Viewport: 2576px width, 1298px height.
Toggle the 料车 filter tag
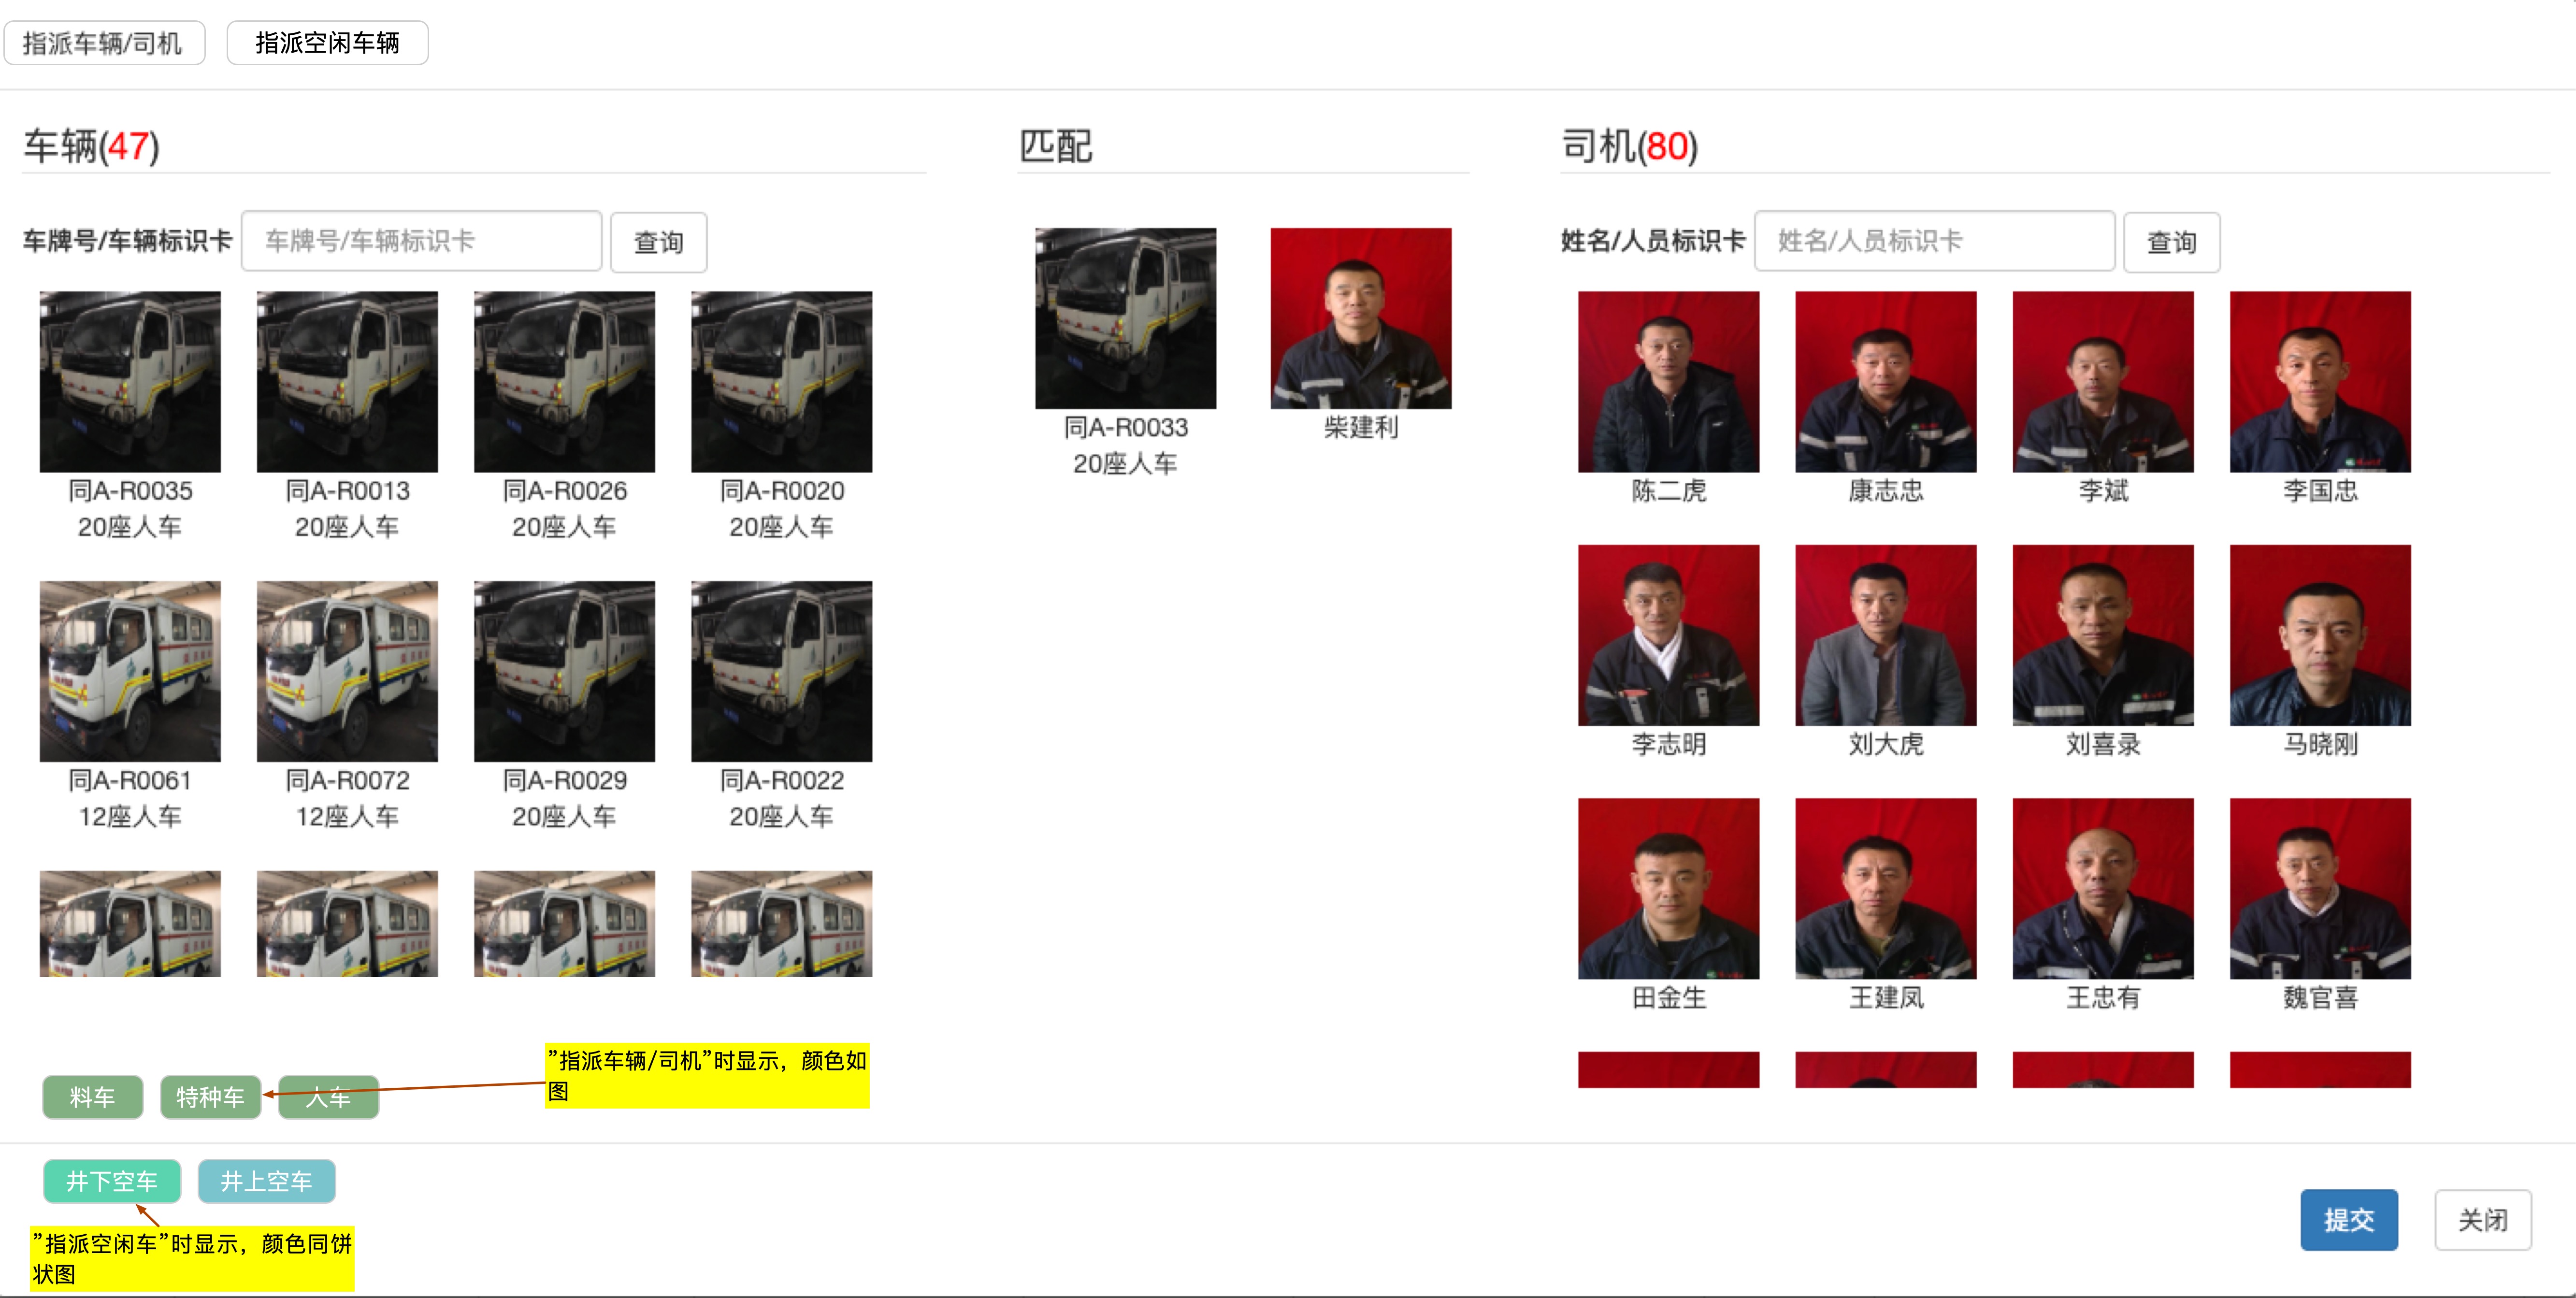pos(92,1097)
